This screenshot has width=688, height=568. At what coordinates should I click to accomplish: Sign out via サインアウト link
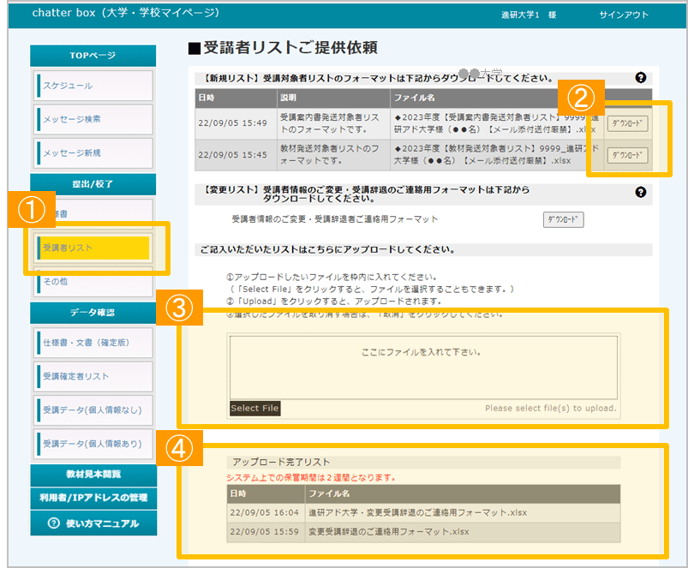pyautogui.click(x=623, y=15)
